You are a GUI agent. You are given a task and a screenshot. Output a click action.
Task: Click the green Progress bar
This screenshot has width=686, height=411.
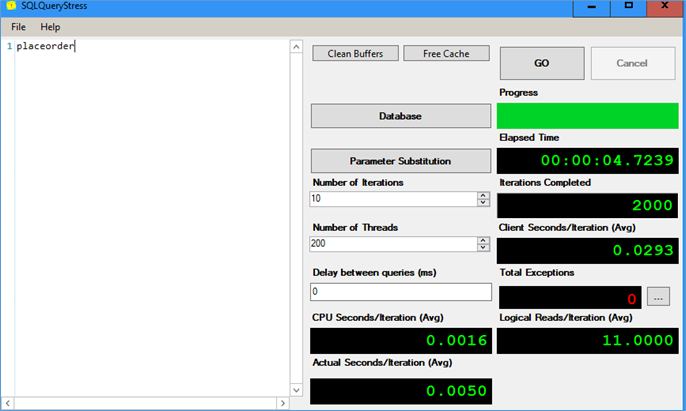tap(588, 116)
